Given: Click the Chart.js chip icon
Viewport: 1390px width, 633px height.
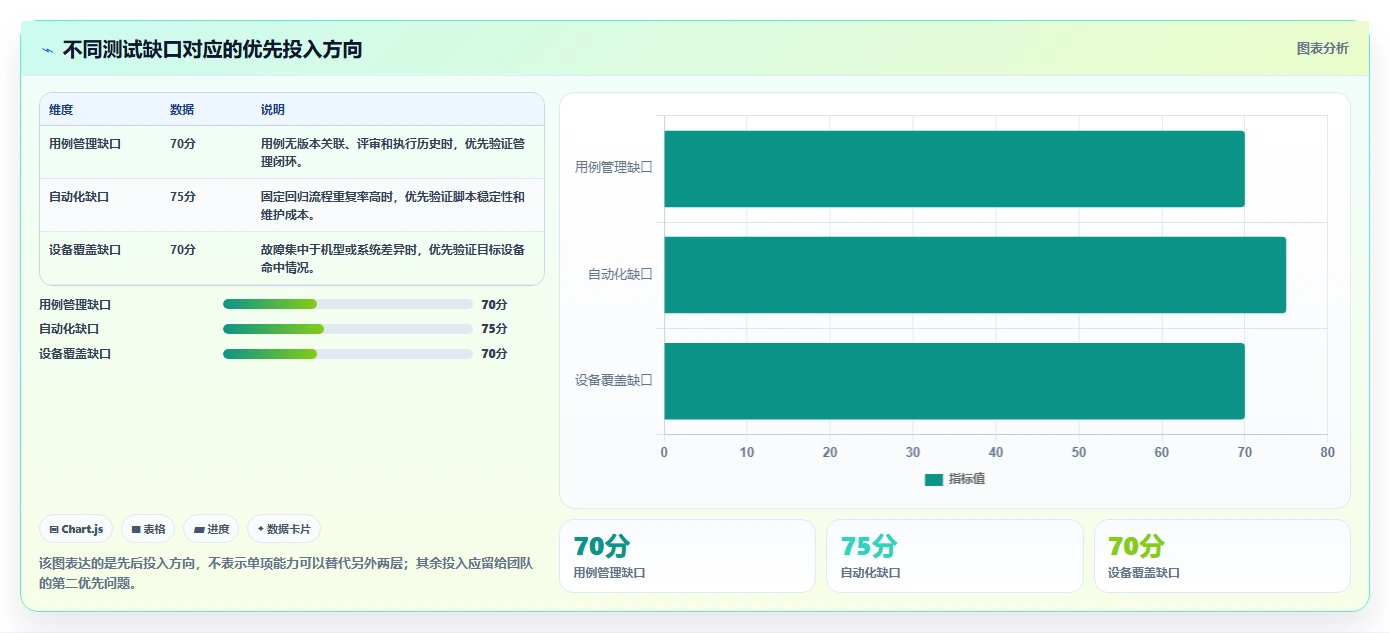Looking at the screenshot, I should (x=54, y=529).
